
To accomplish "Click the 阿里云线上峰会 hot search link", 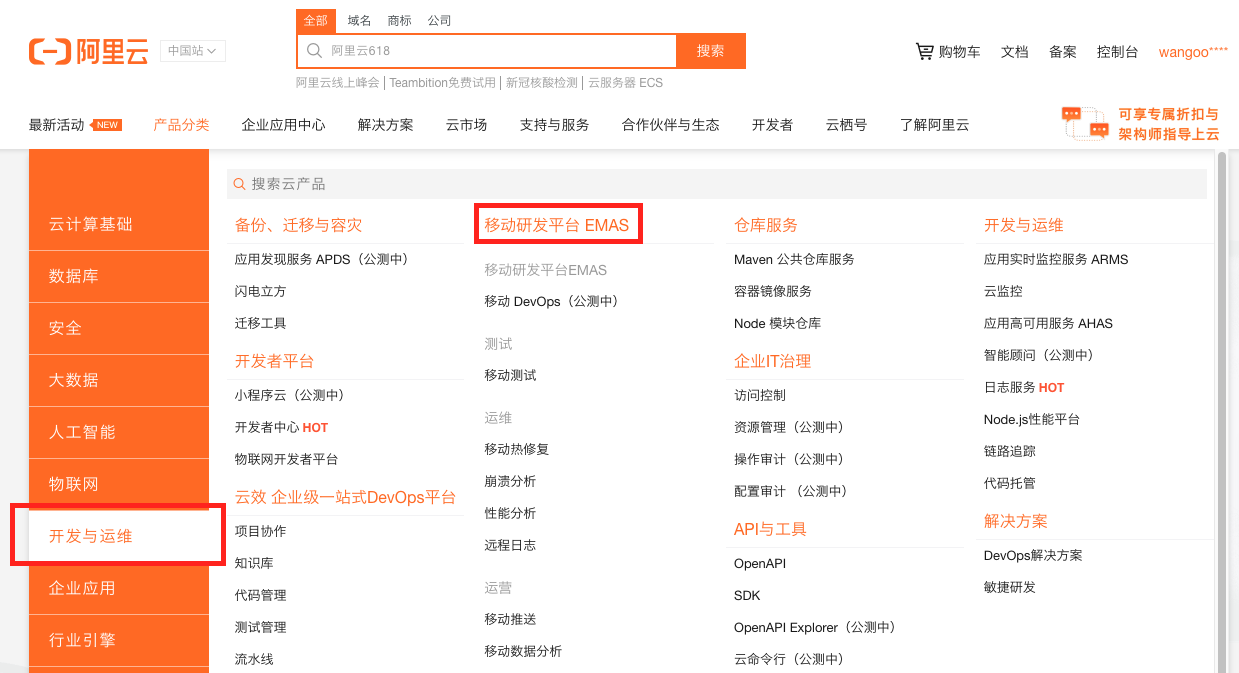I will 339,83.
